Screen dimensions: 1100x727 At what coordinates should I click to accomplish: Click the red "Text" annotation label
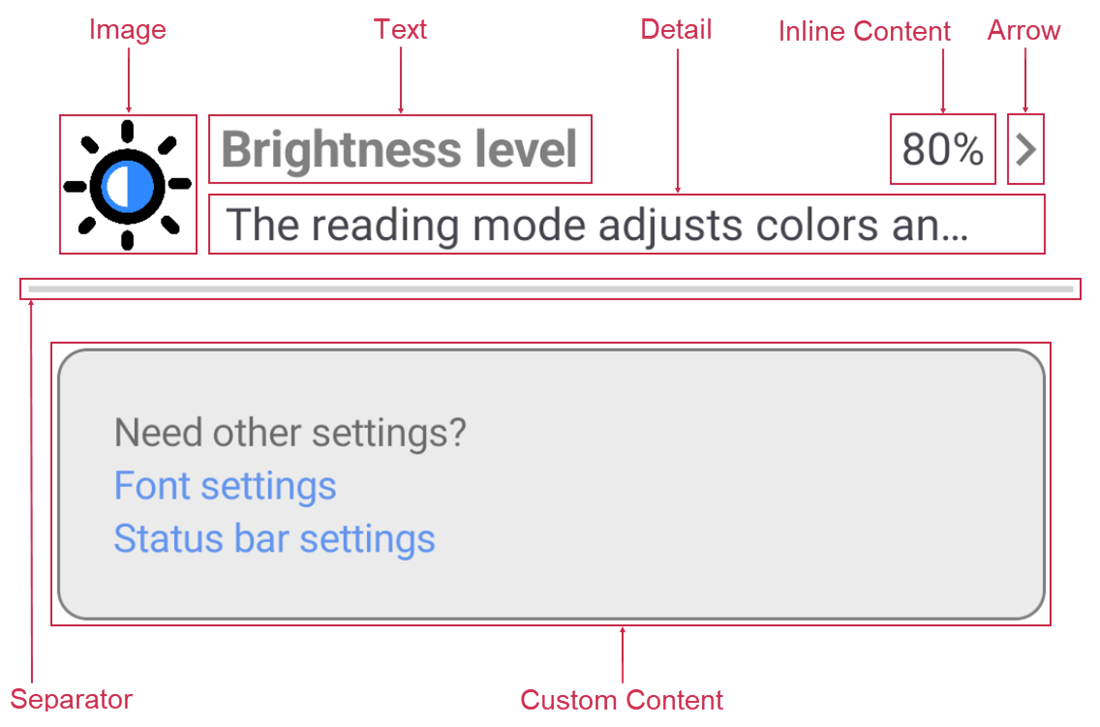click(400, 29)
